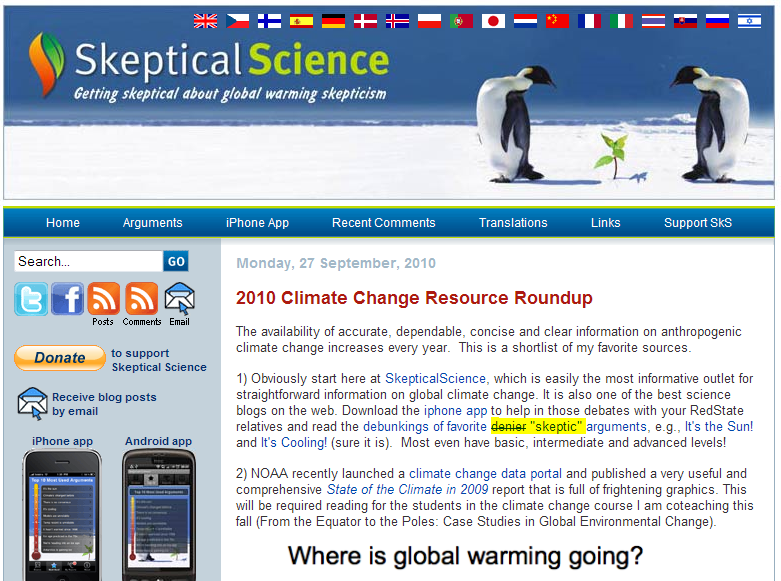Open the Facebook page icon
The width and height of the screenshot is (781, 581).
click(67, 299)
